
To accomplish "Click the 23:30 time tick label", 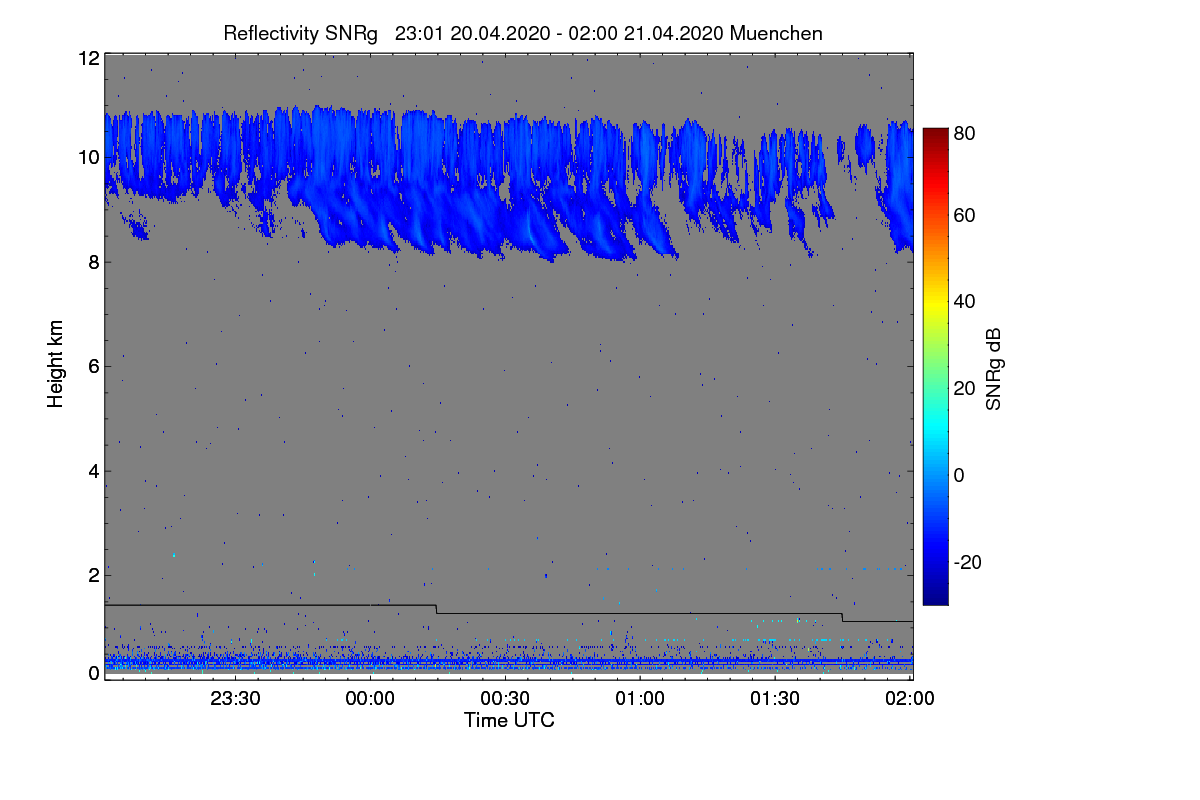I will [x=236, y=699].
